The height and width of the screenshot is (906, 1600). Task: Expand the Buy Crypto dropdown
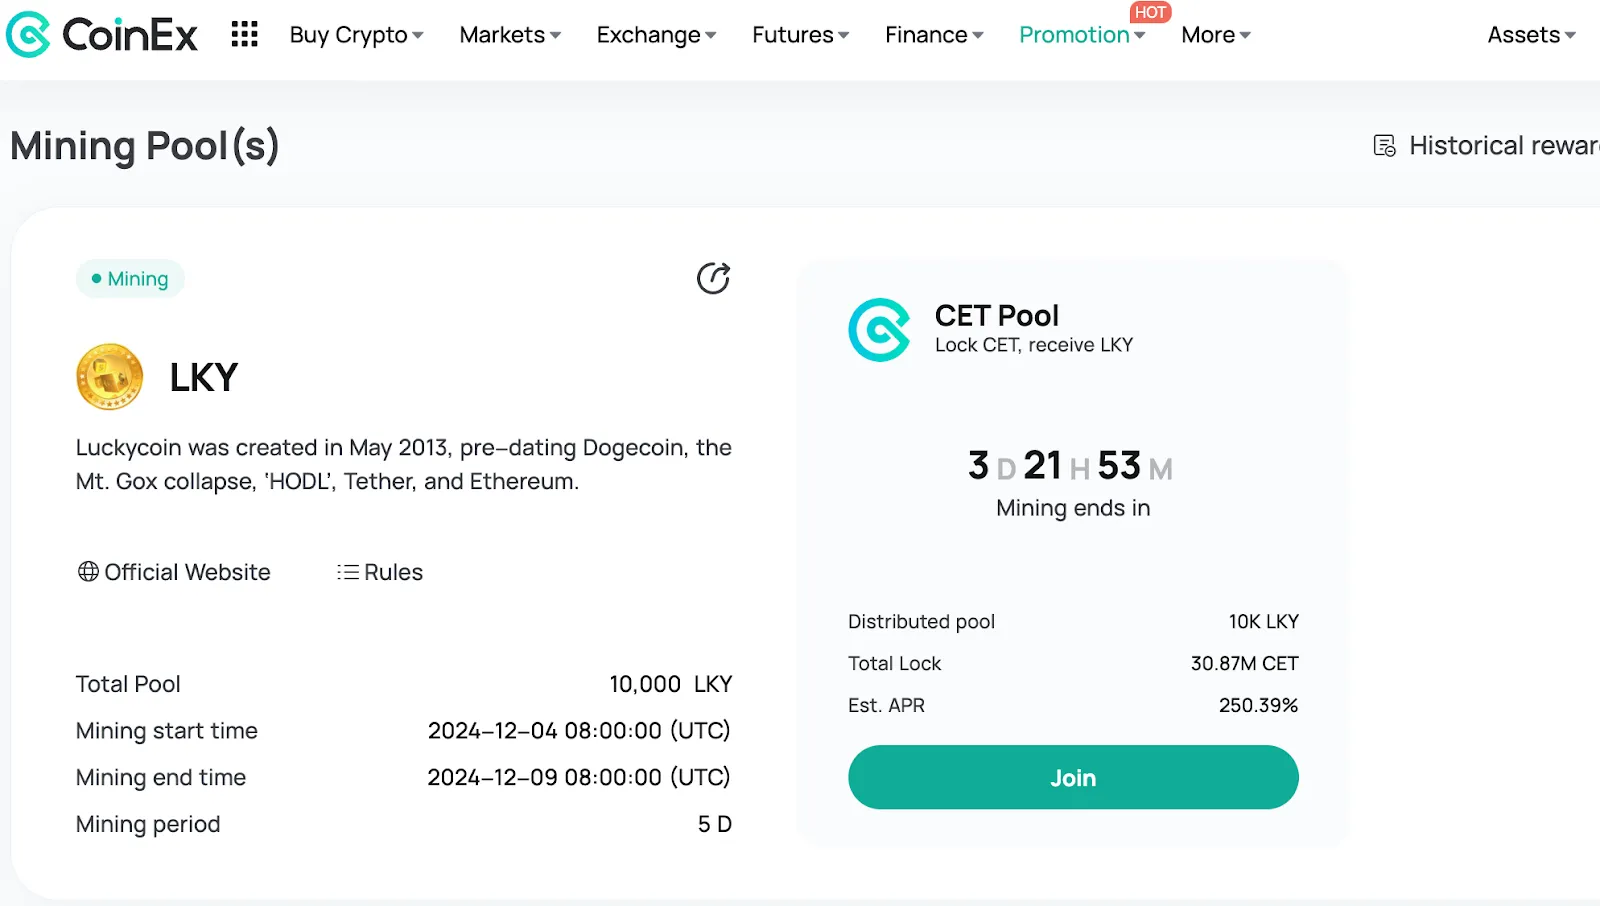click(356, 35)
